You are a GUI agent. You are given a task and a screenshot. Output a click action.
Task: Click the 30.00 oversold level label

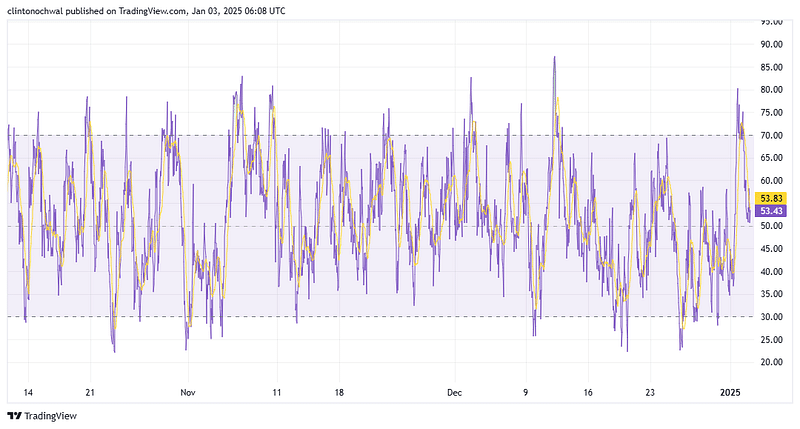tap(771, 317)
